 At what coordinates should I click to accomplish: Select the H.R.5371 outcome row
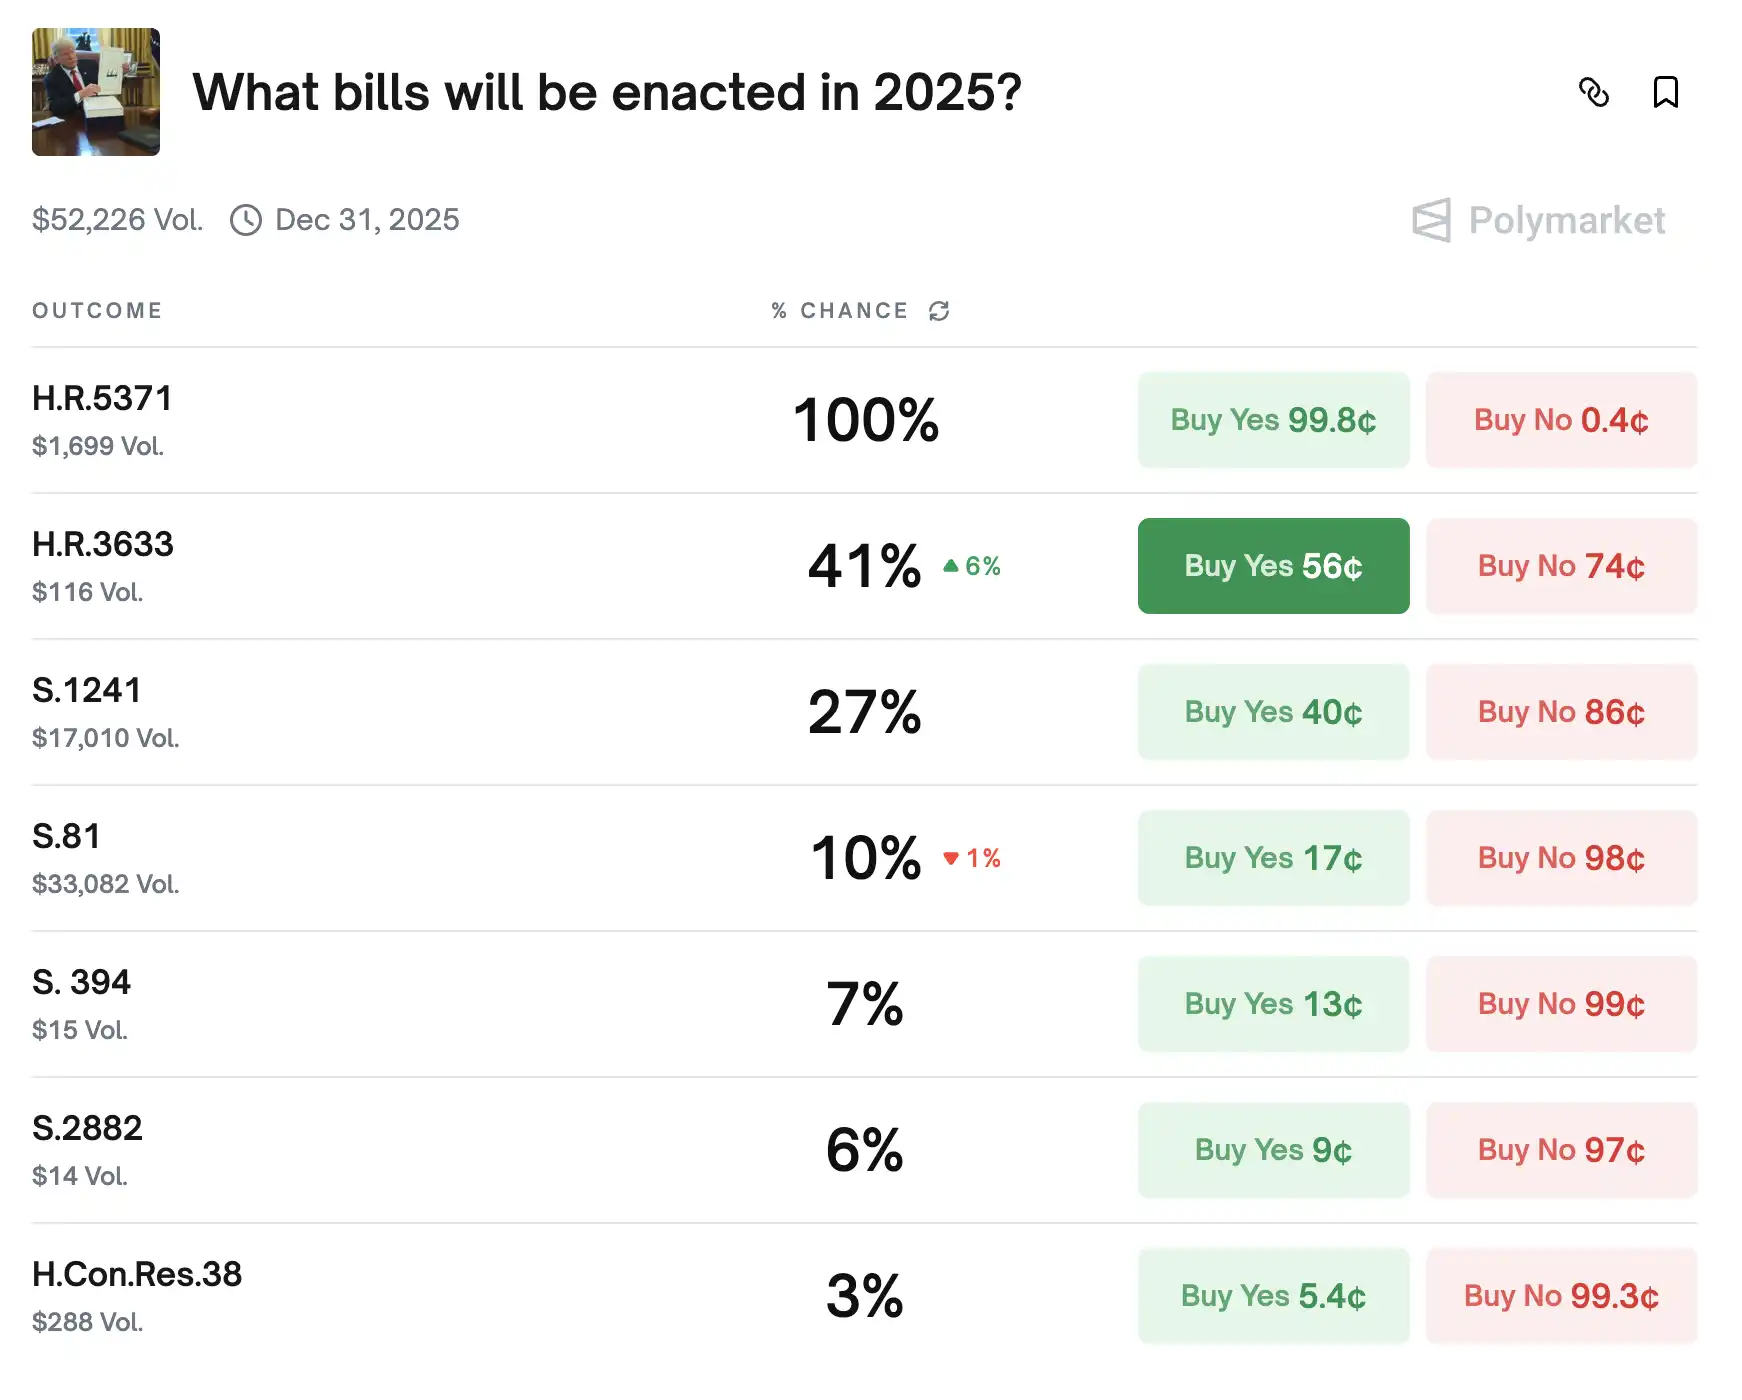coord(102,397)
